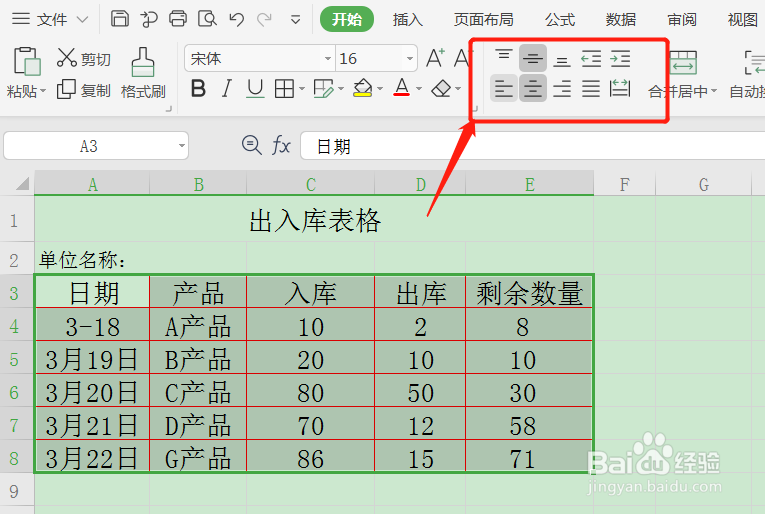Select cell containing D产品

pyautogui.click(x=198, y=425)
